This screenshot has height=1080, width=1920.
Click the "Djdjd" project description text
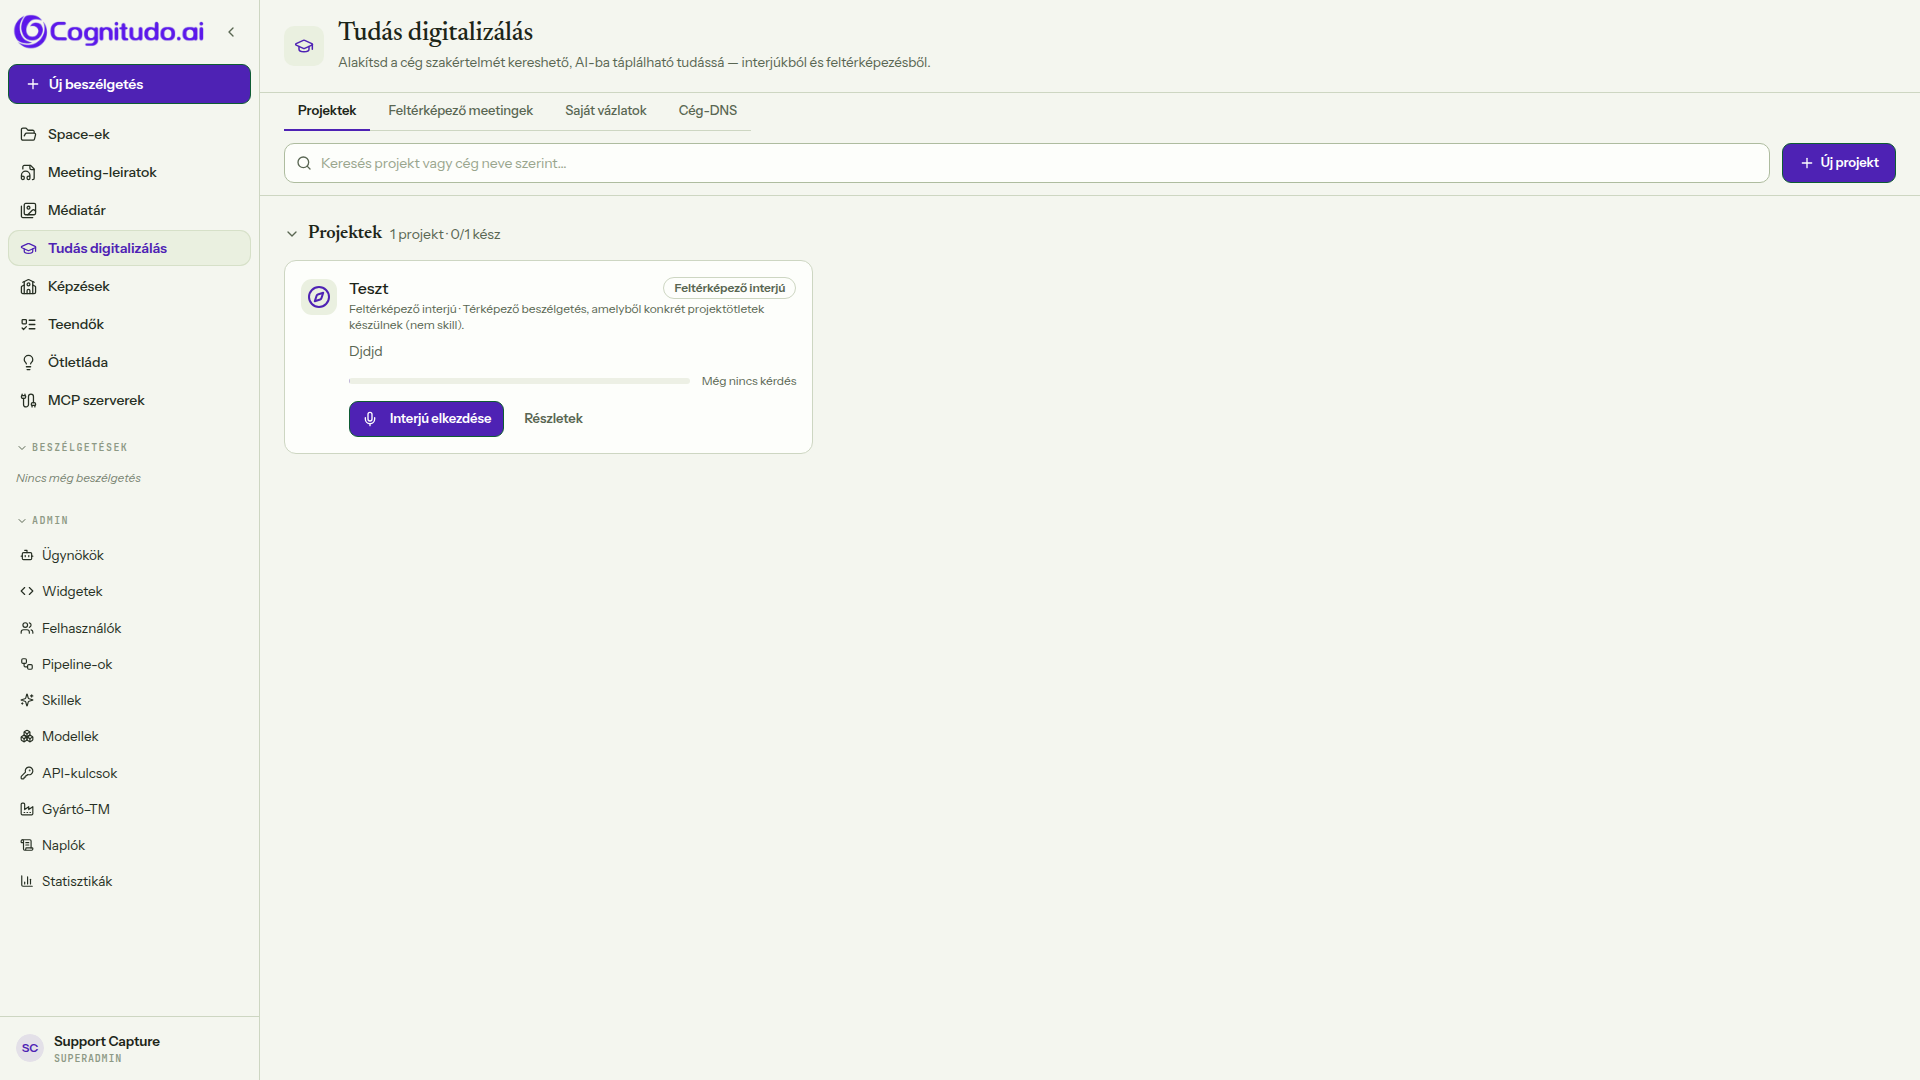pyautogui.click(x=366, y=351)
